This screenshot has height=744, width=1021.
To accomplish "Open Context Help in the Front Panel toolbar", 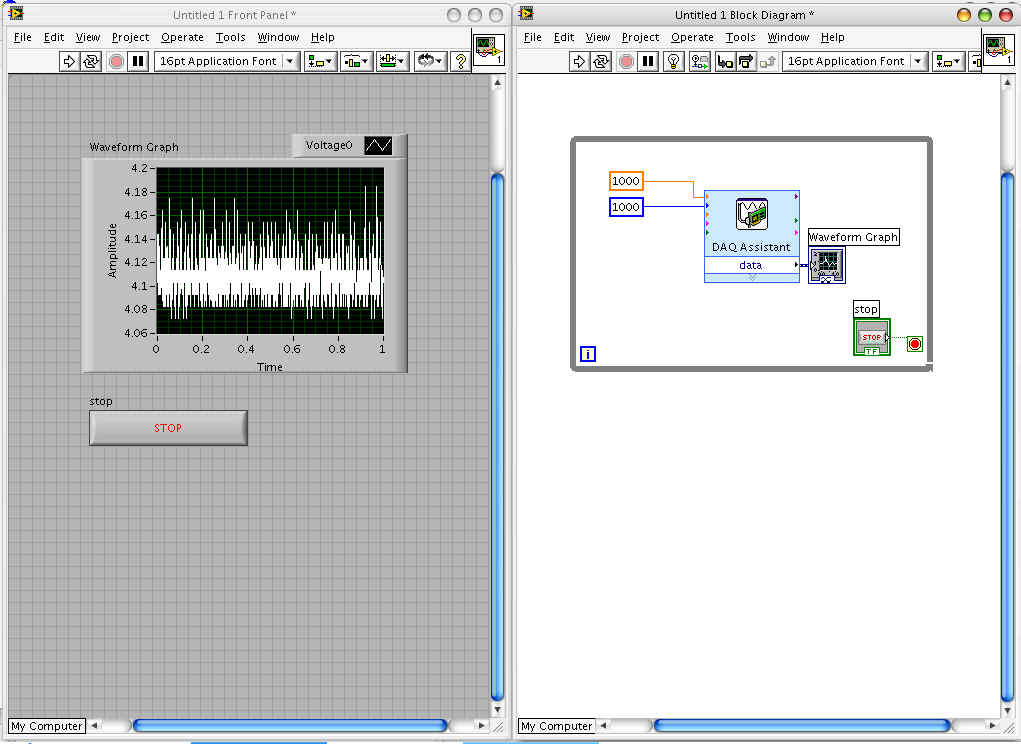I will (x=460, y=61).
